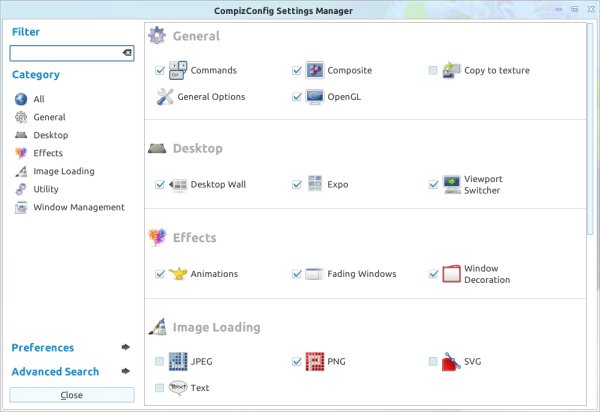Viewport: 600px width, 412px height.
Task: Uncheck the Fading Windows checkbox
Action: click(297, 274)
